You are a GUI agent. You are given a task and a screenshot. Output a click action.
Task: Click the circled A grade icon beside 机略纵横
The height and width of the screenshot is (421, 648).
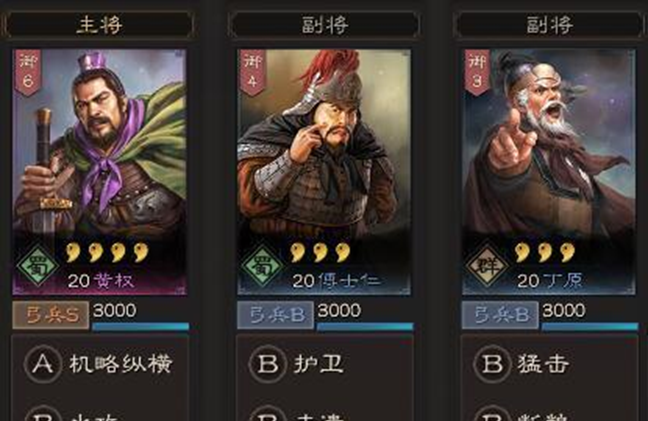pos(43,364)
